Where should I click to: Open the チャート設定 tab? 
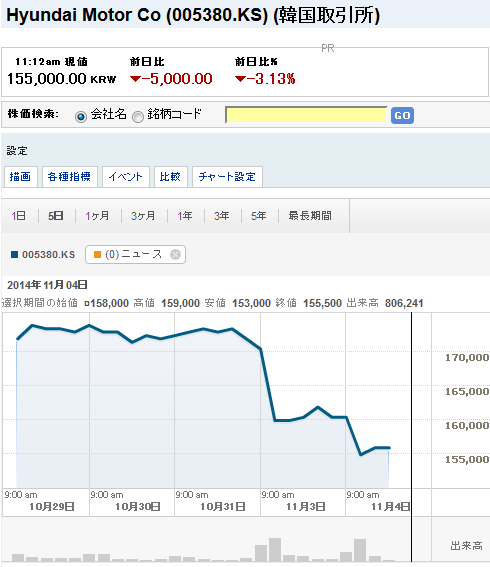pos(227,176)
